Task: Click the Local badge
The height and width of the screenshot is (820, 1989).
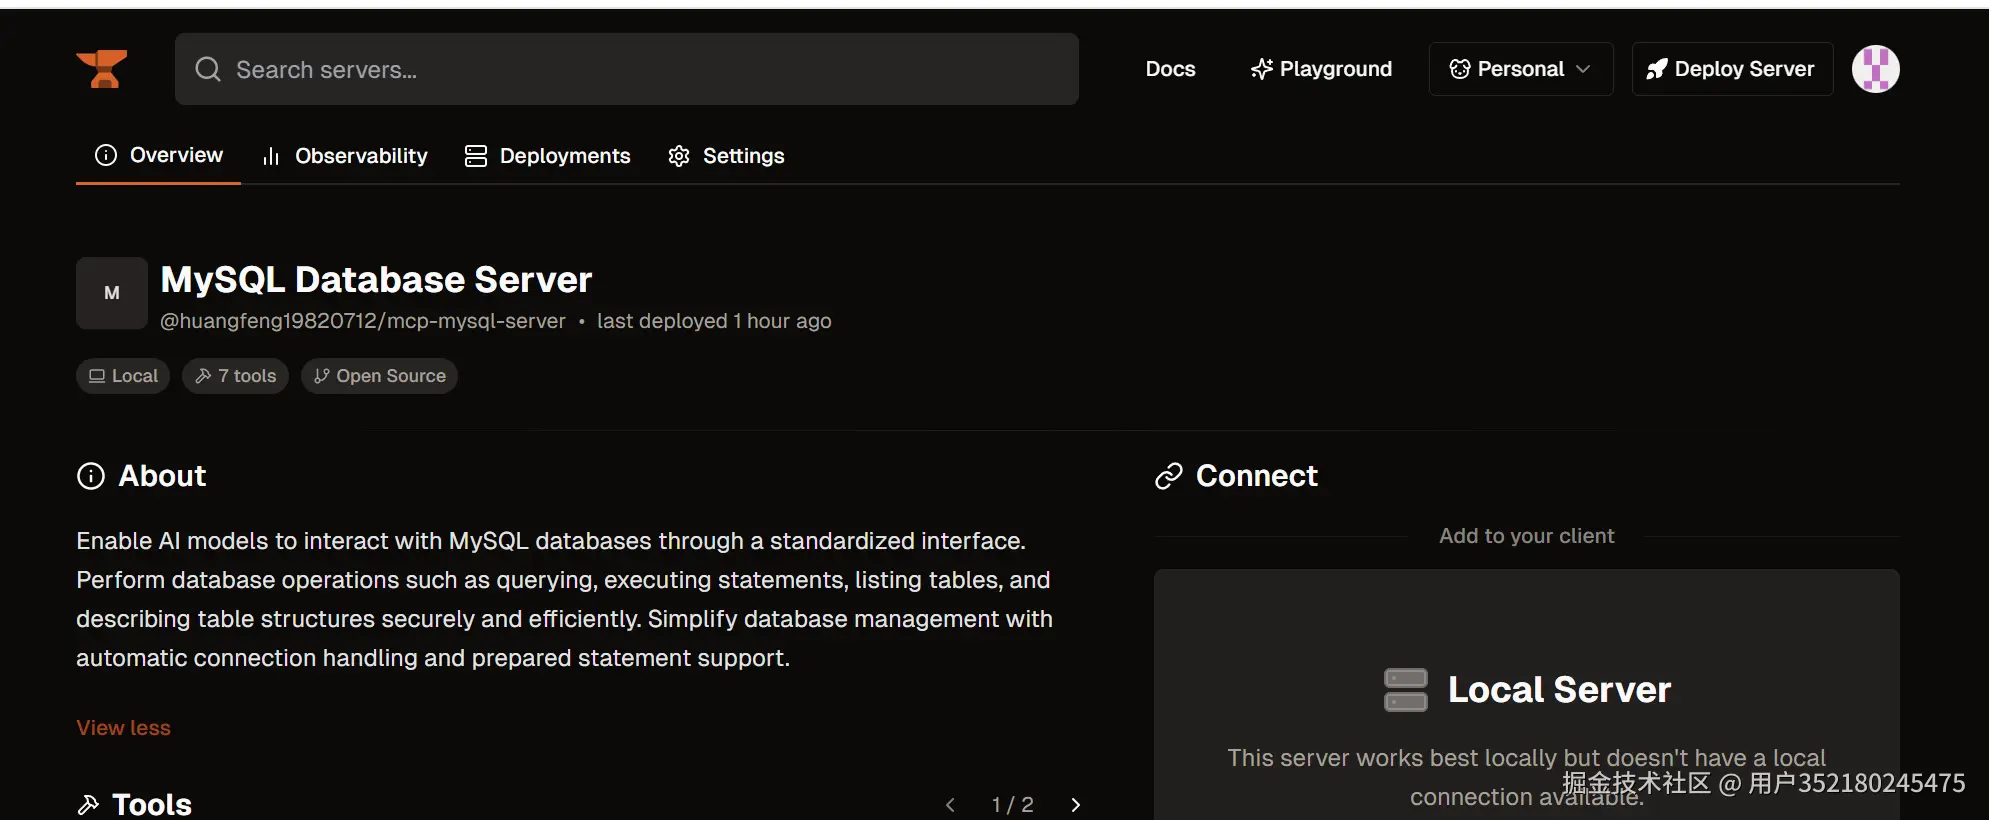Action: pos(123,376)
